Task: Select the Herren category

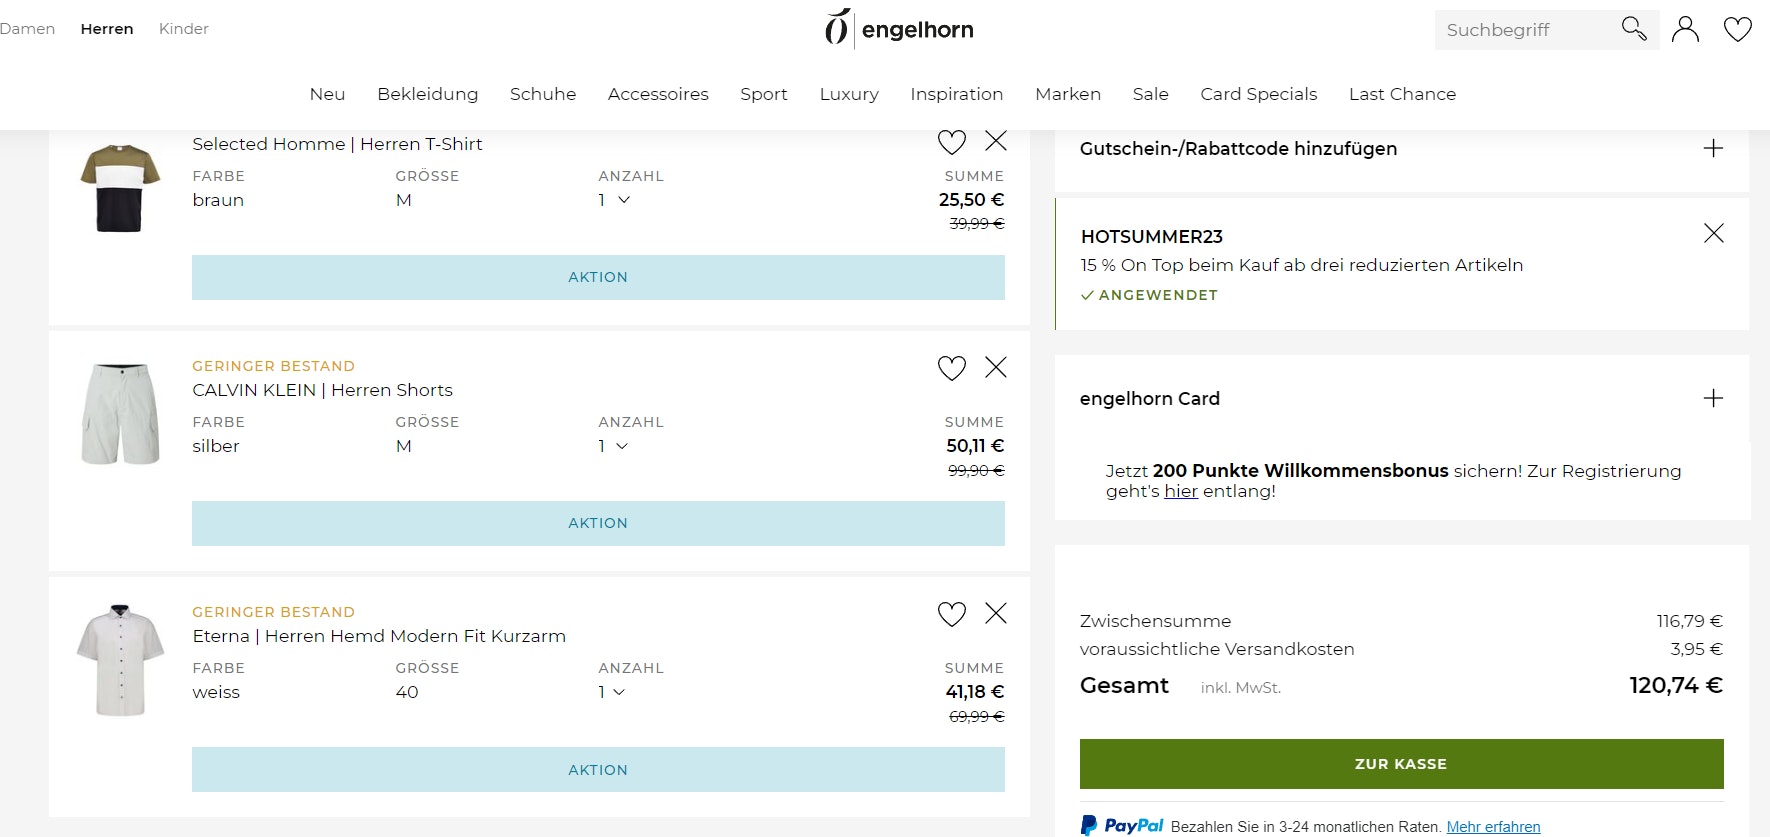Action: 107,29
